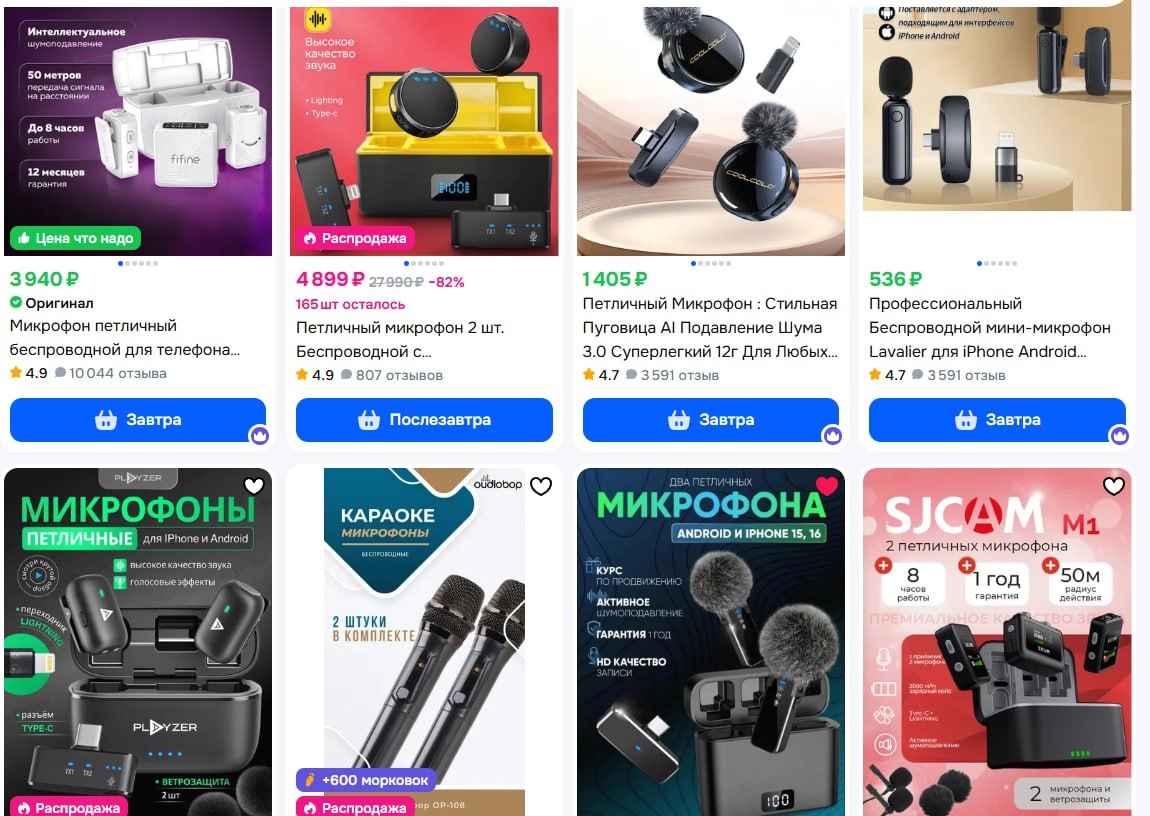Screen dimensions: 1150x816
Task: Add the 536₽ mini-microphone to cart
Action: 997,420
